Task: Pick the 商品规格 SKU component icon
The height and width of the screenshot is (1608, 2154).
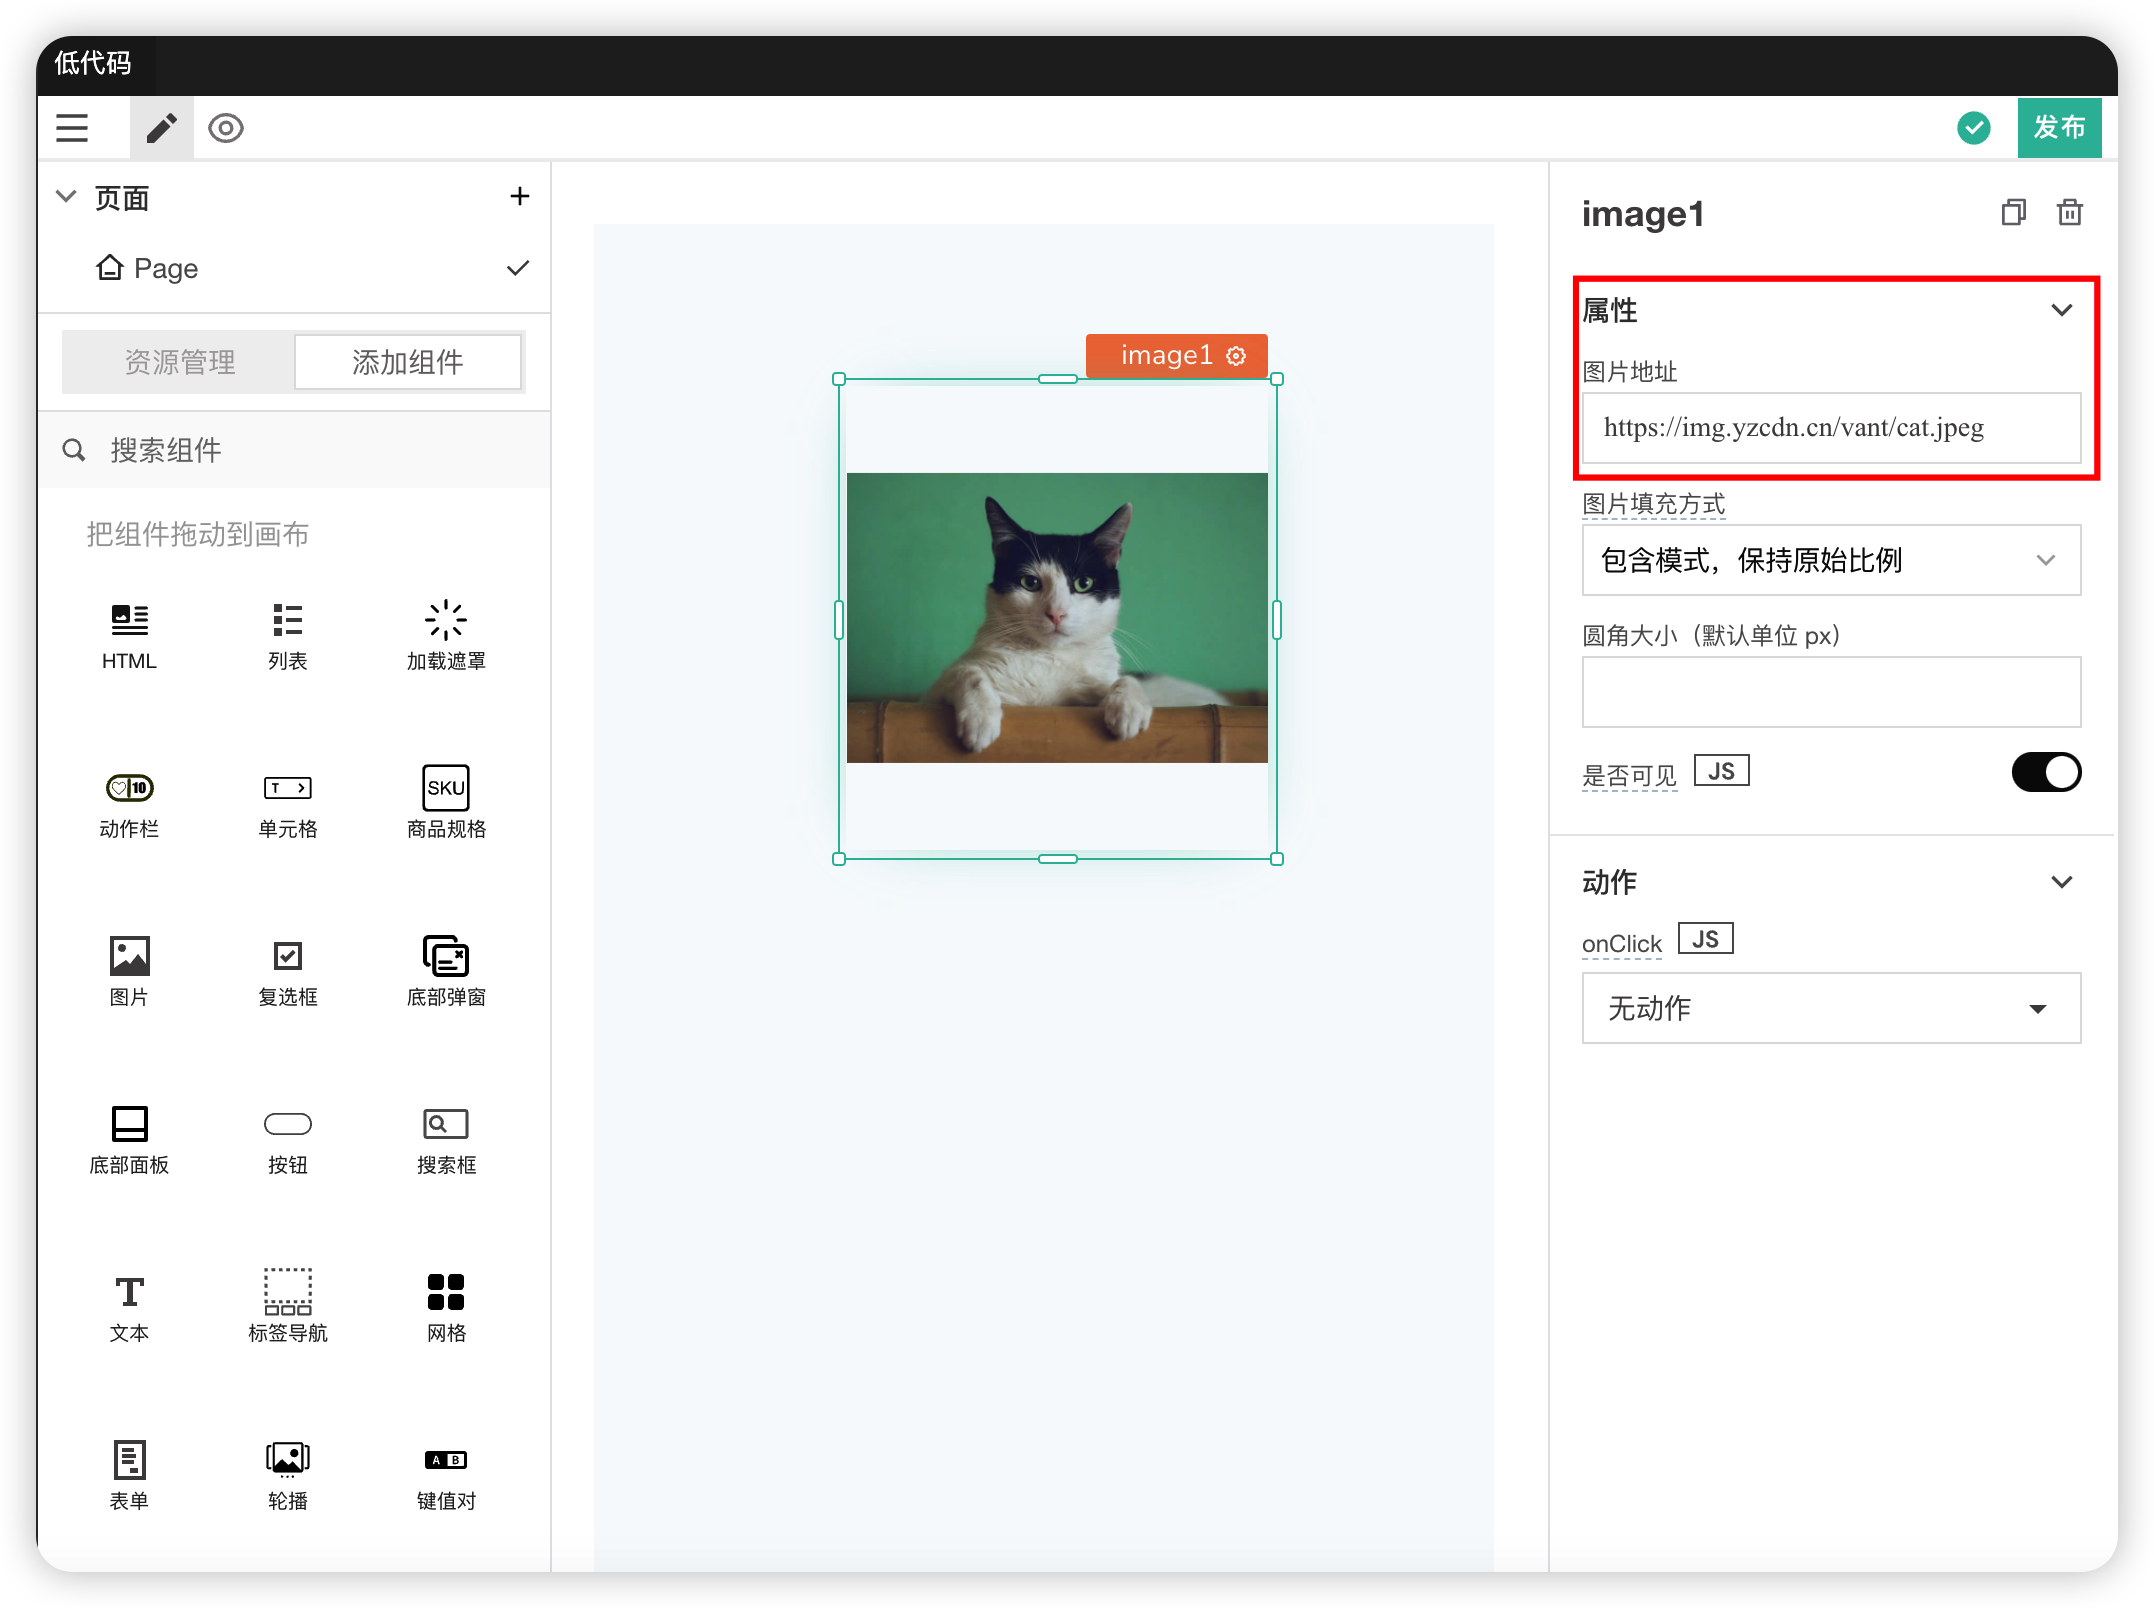Action: pyautogui.click(x=446, y=789)
